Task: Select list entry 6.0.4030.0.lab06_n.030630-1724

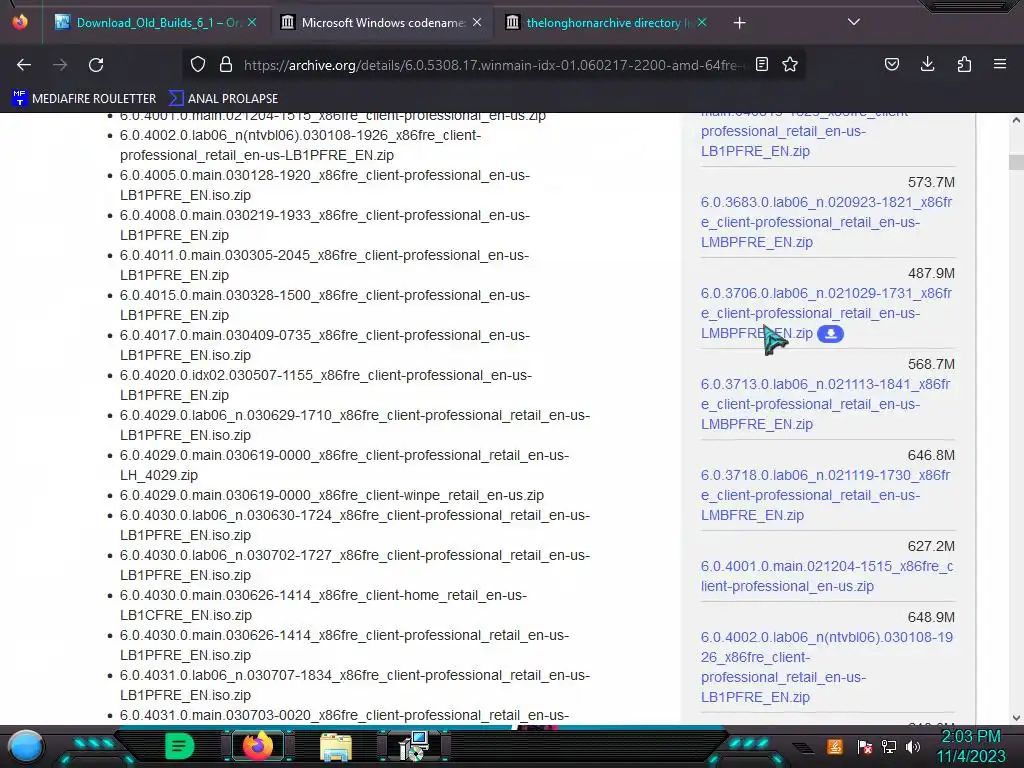Action: (x=355, y=525)
